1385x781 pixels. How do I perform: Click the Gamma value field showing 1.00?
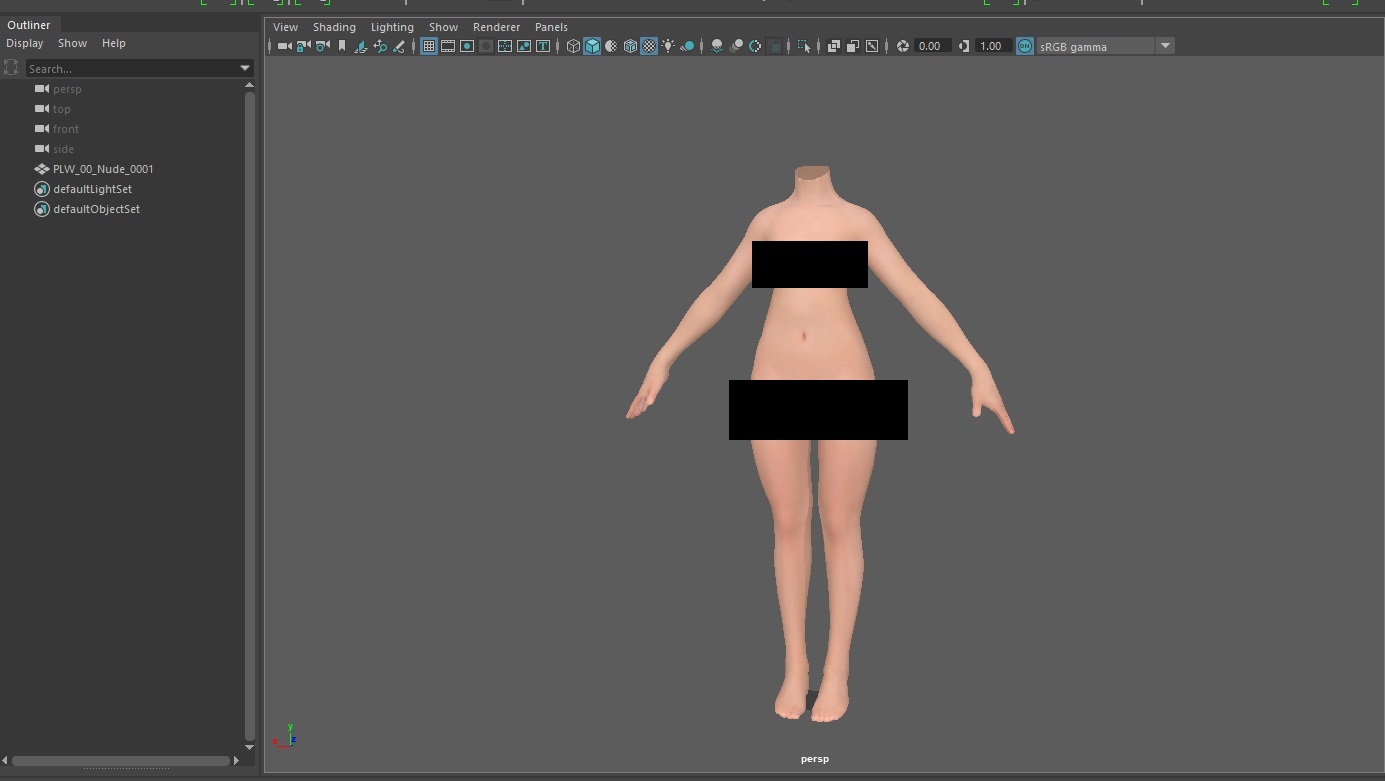991,46
